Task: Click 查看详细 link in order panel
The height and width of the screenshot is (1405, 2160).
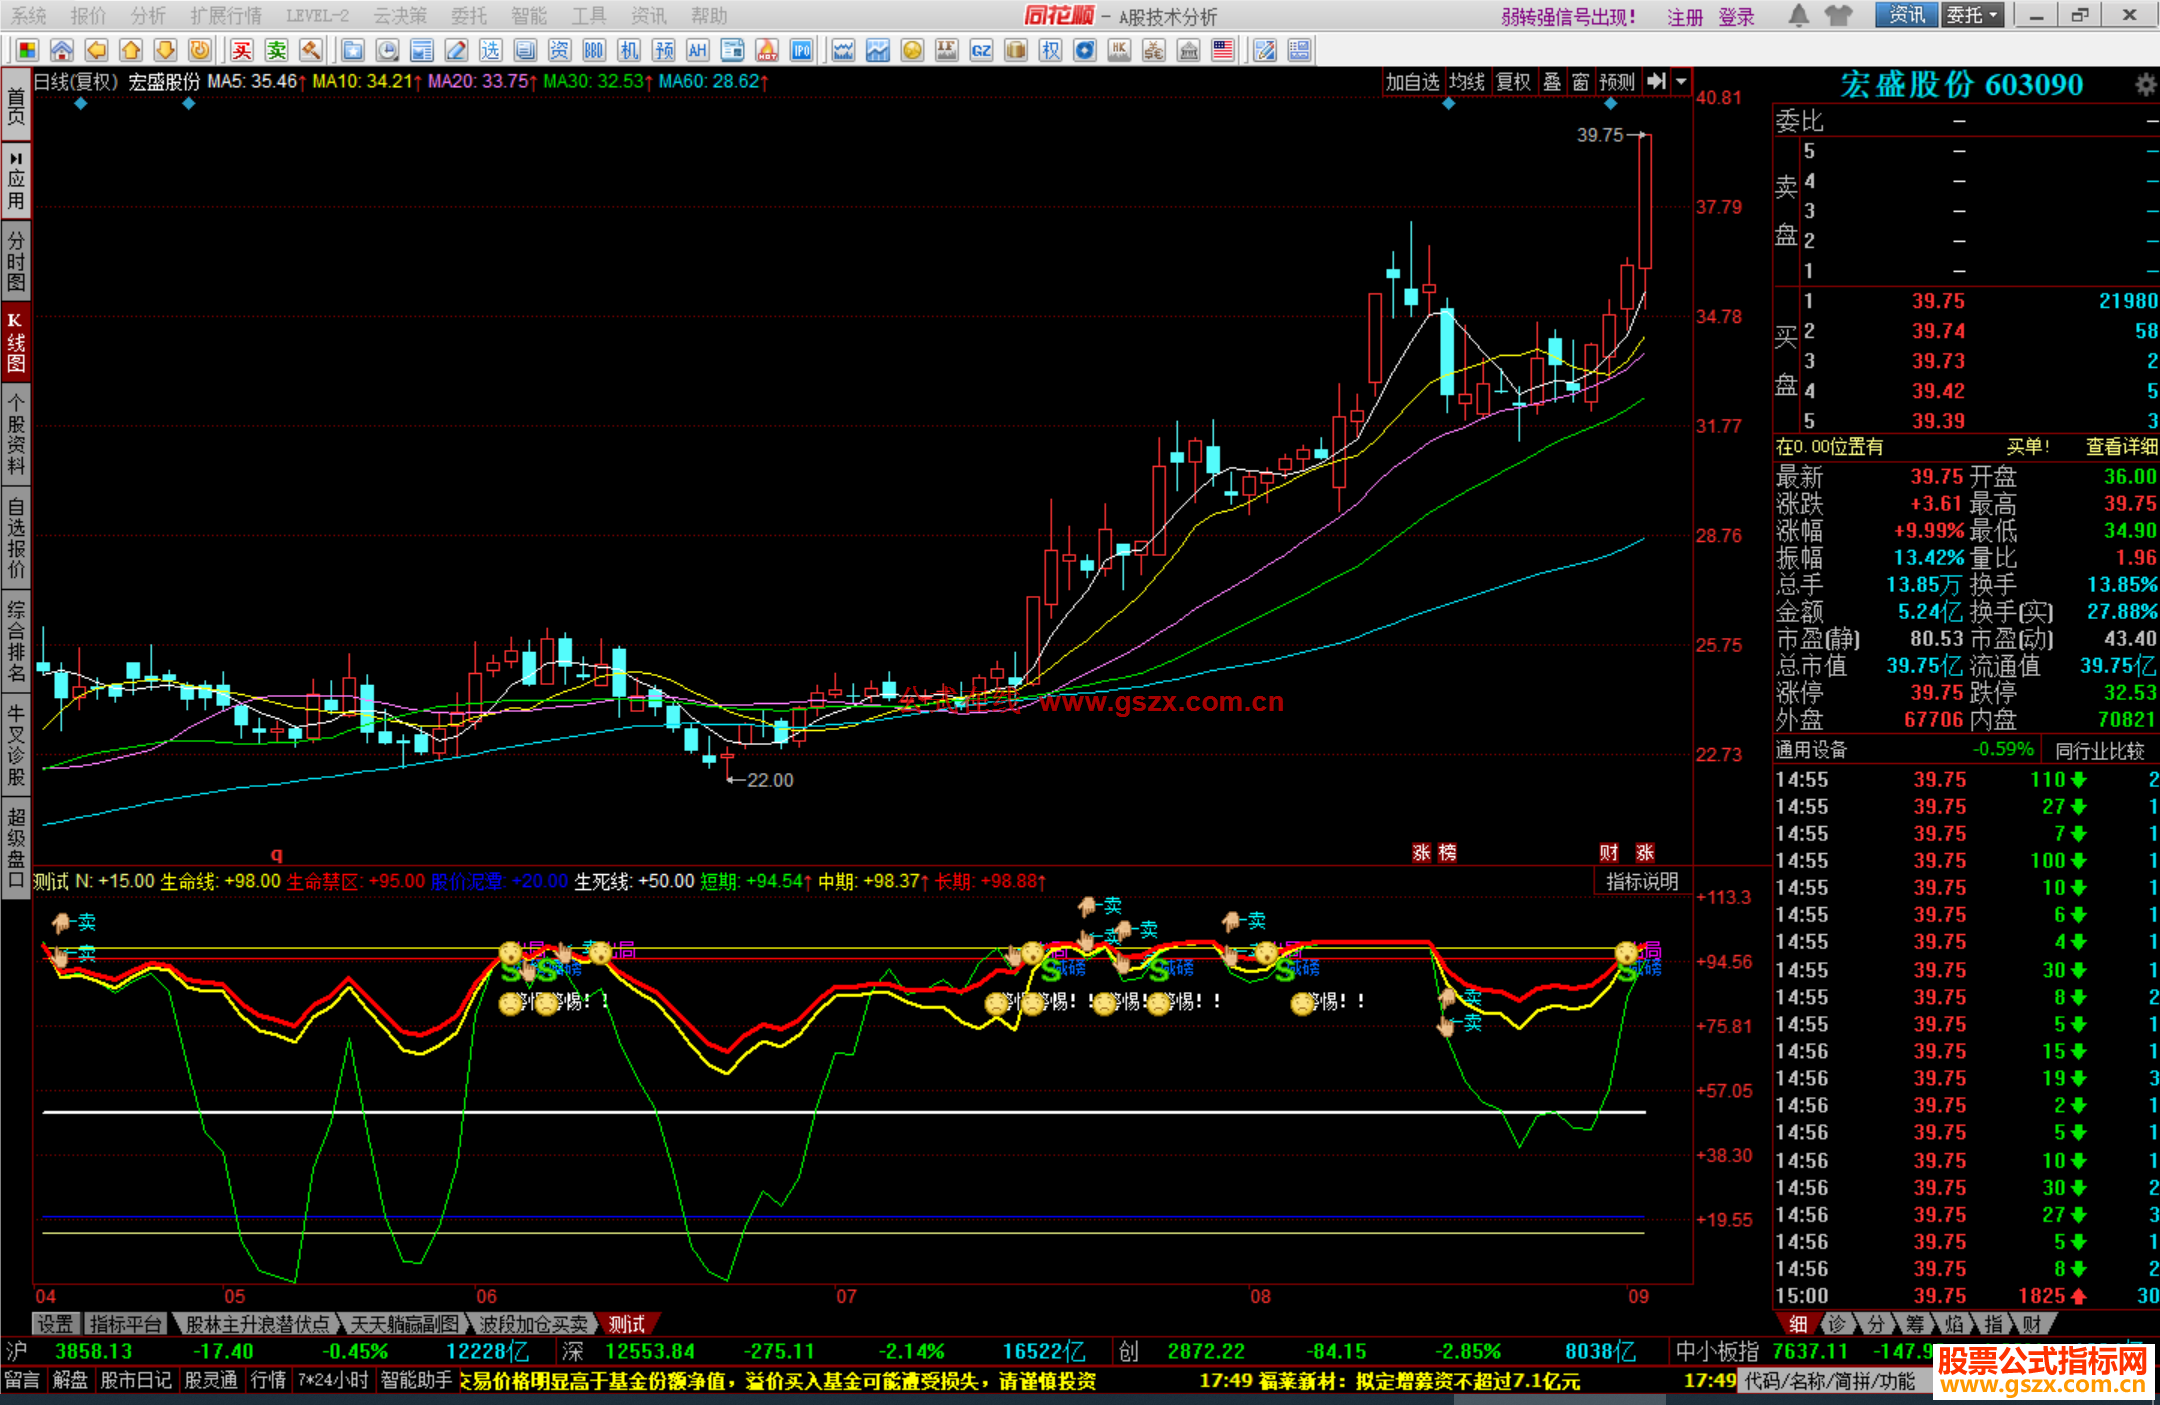Action: click(2121, 447)
